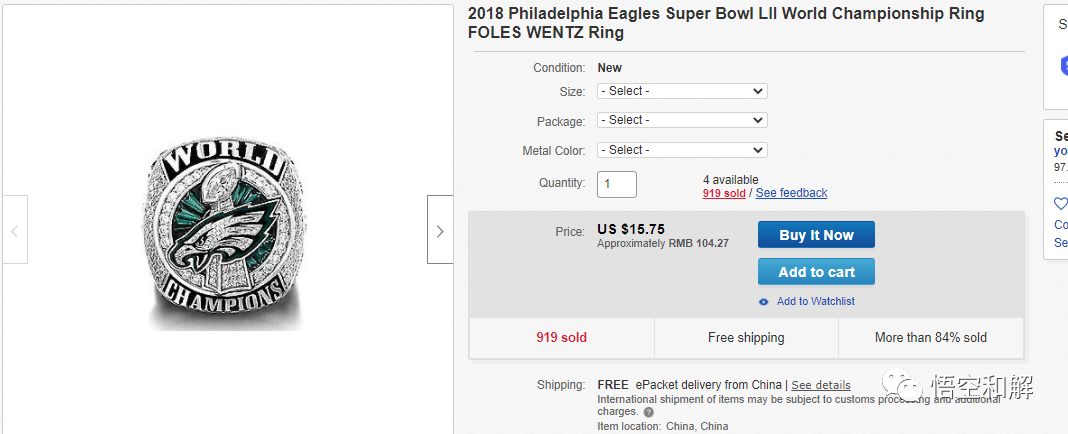Click the Quantity input field

coord(617,184)
